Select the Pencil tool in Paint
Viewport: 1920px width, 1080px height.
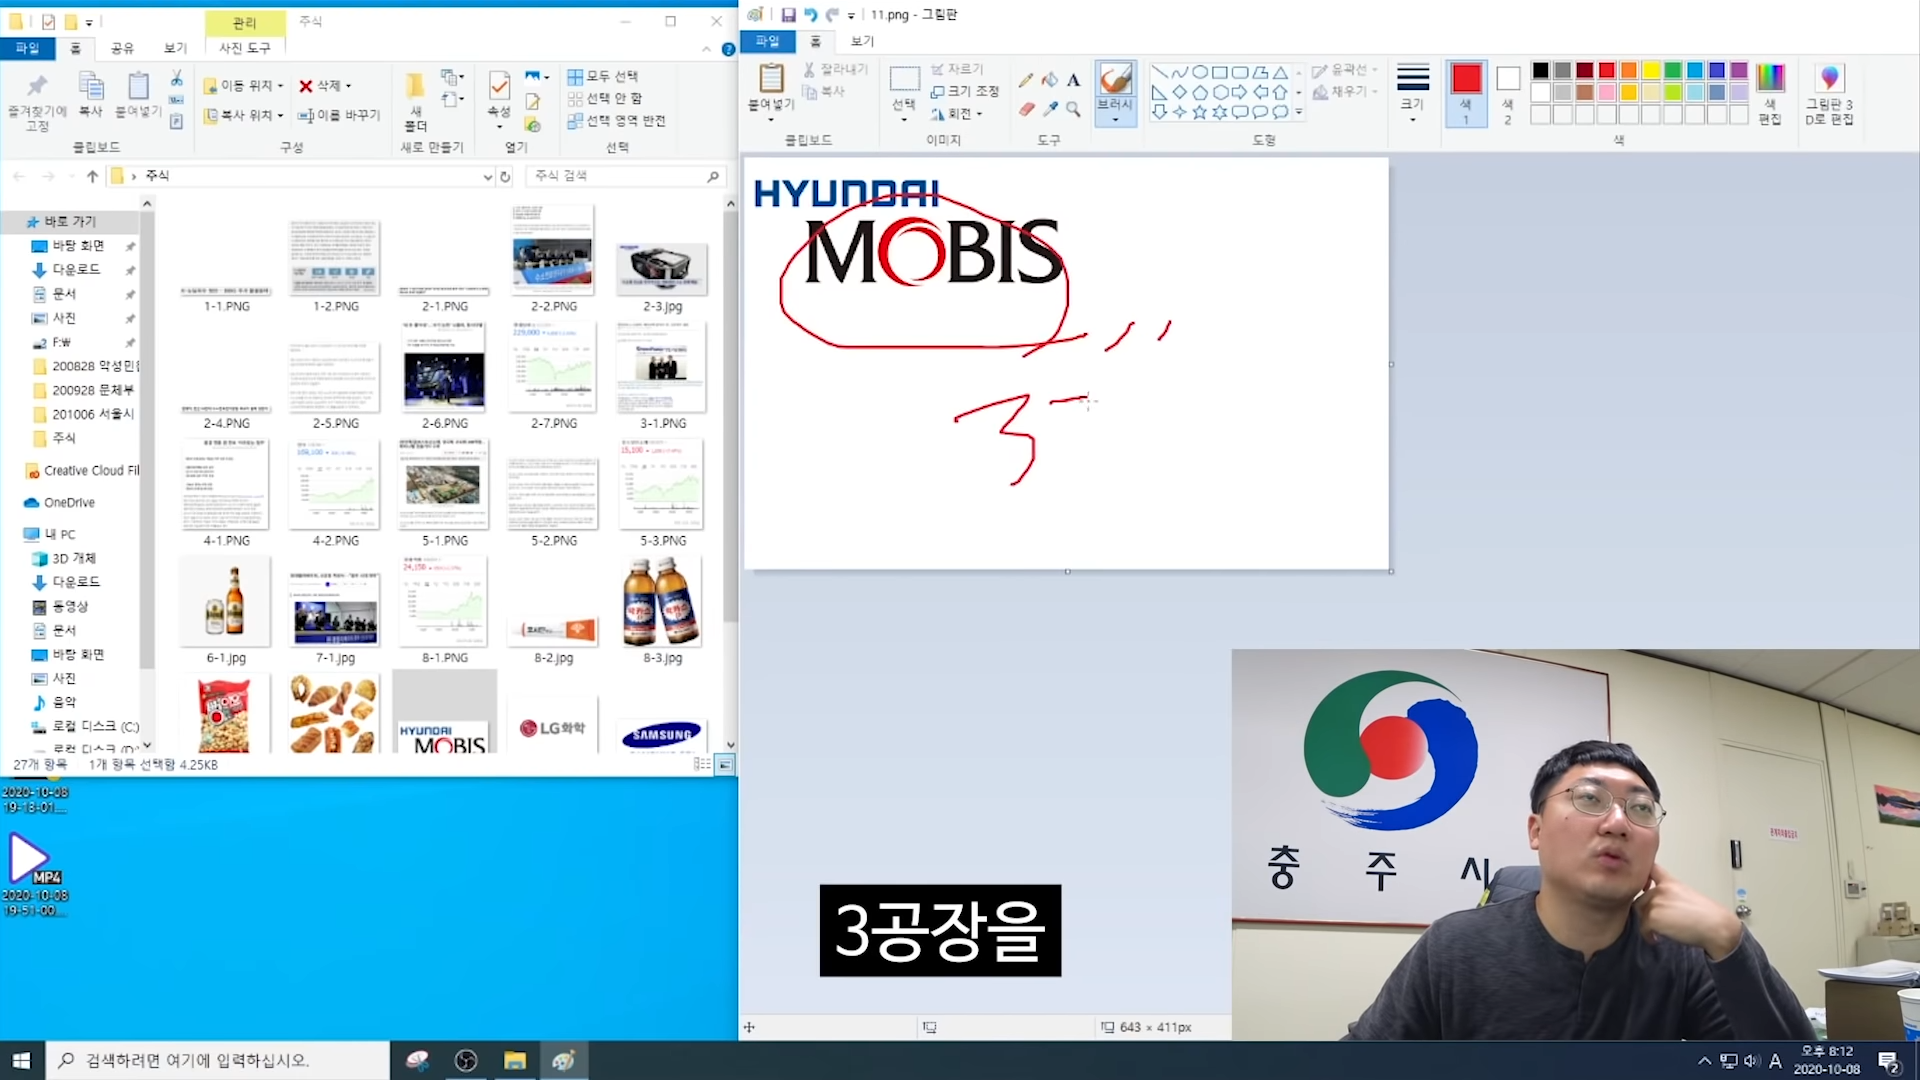click(x=1026, y=80)
